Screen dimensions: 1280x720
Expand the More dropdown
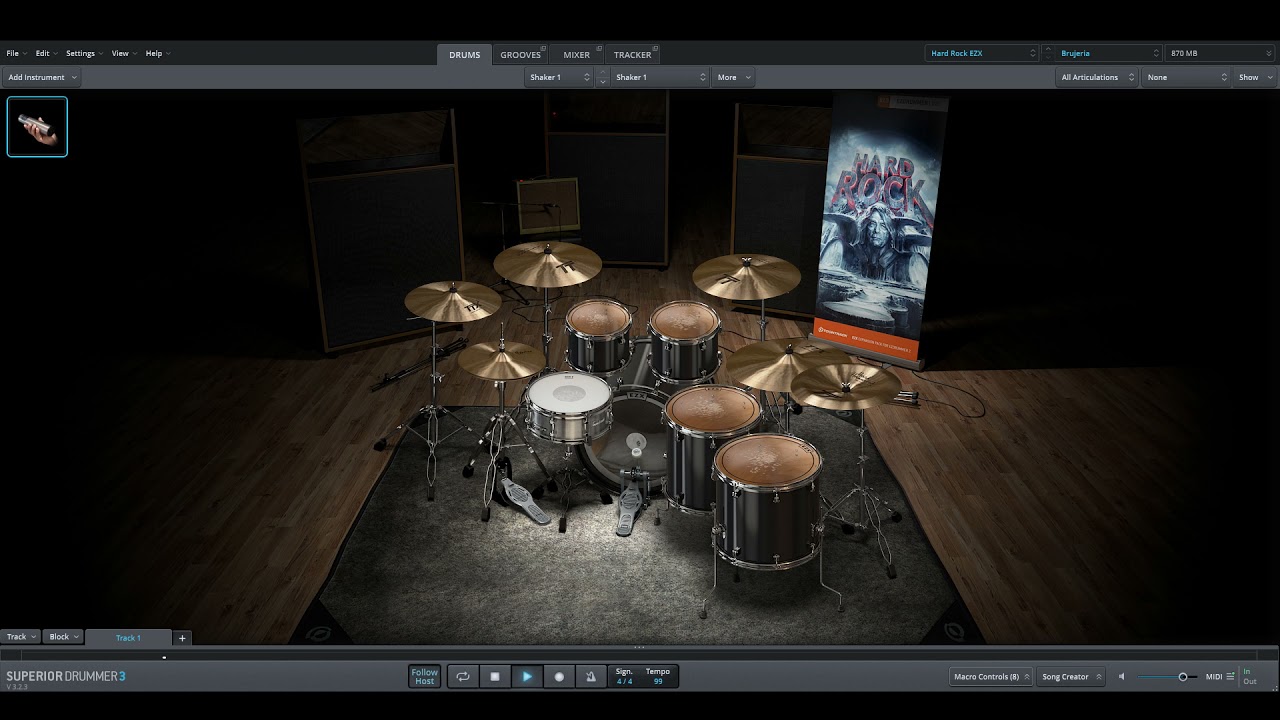[733, 77]
